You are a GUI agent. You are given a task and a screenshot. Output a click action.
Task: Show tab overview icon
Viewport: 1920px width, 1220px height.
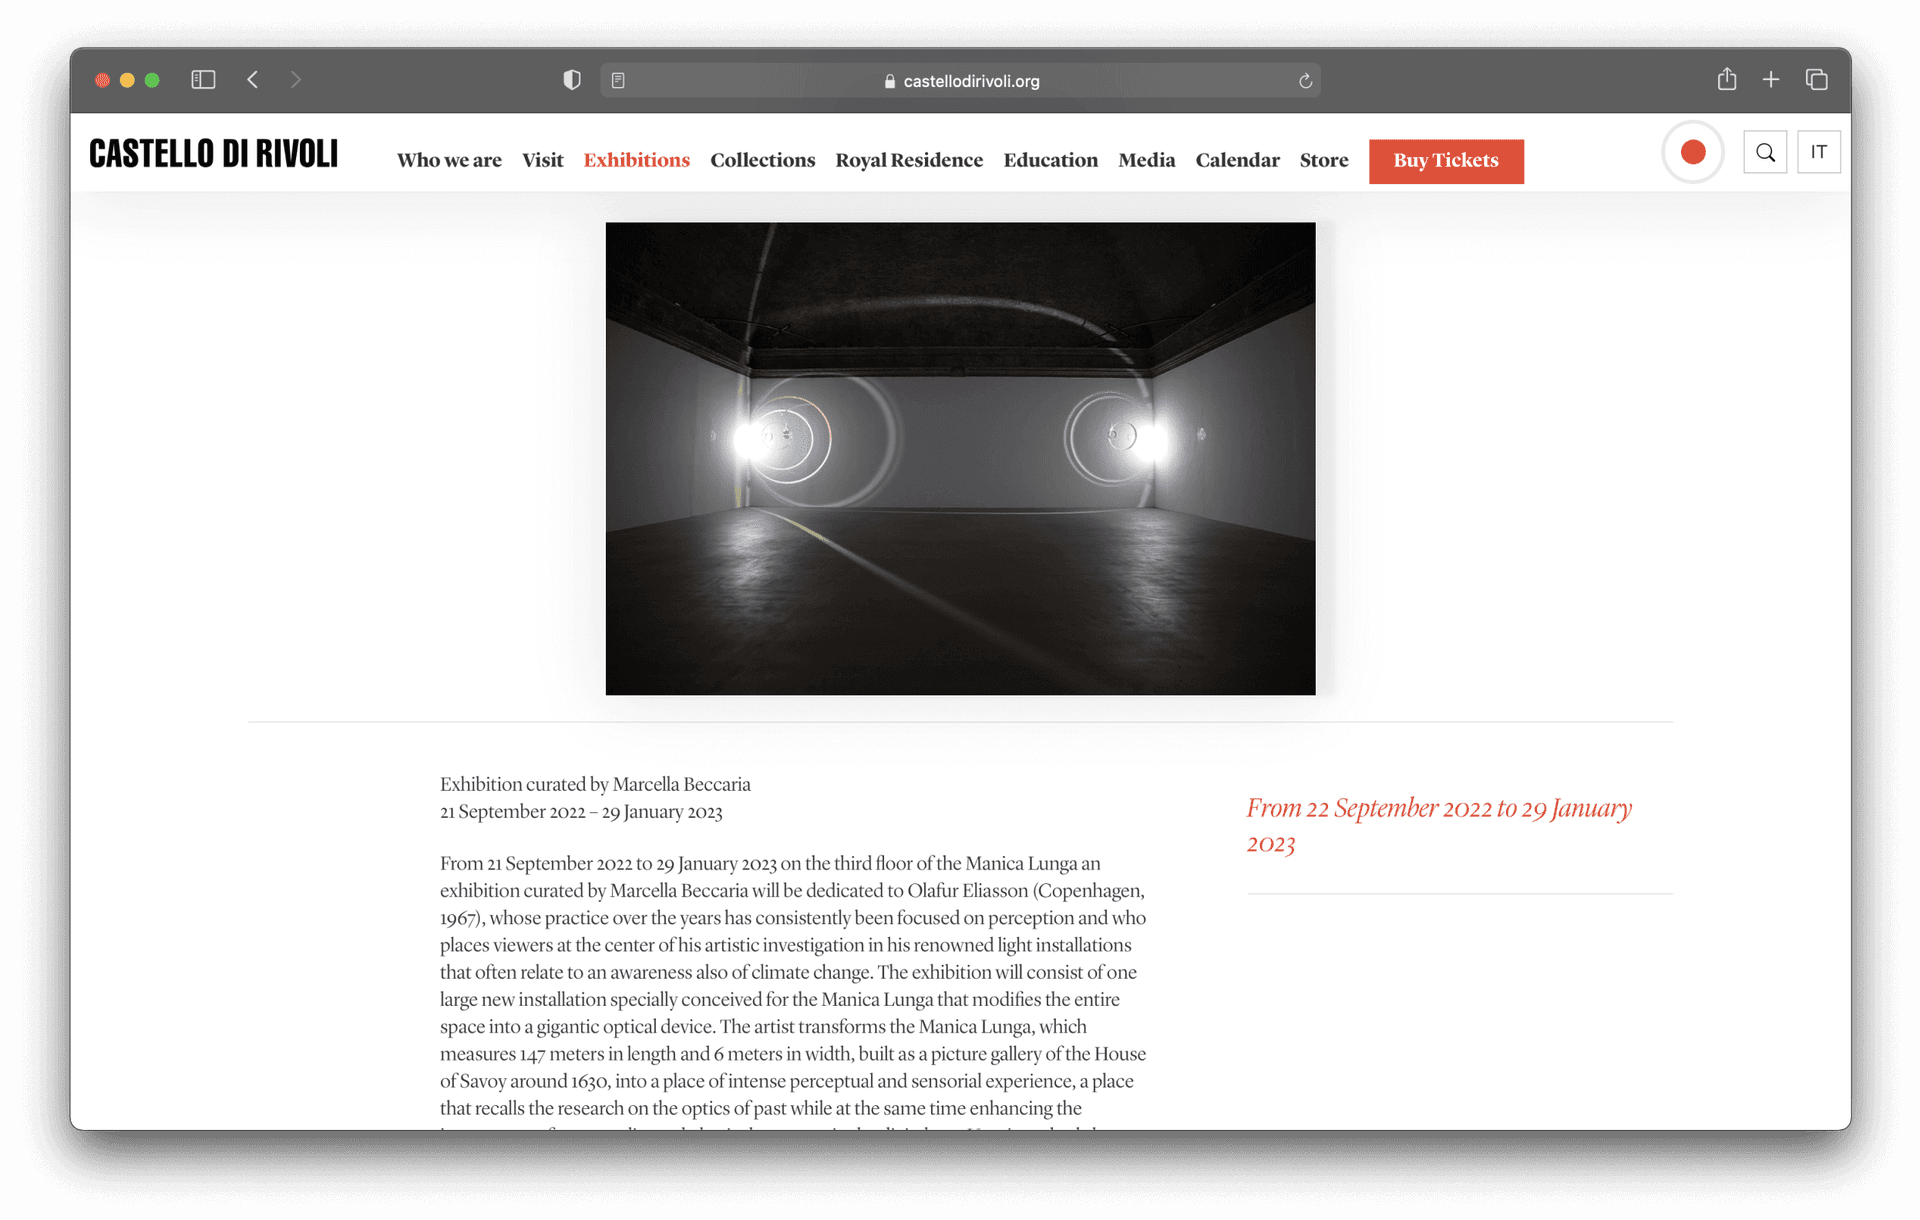(1817, 80)
